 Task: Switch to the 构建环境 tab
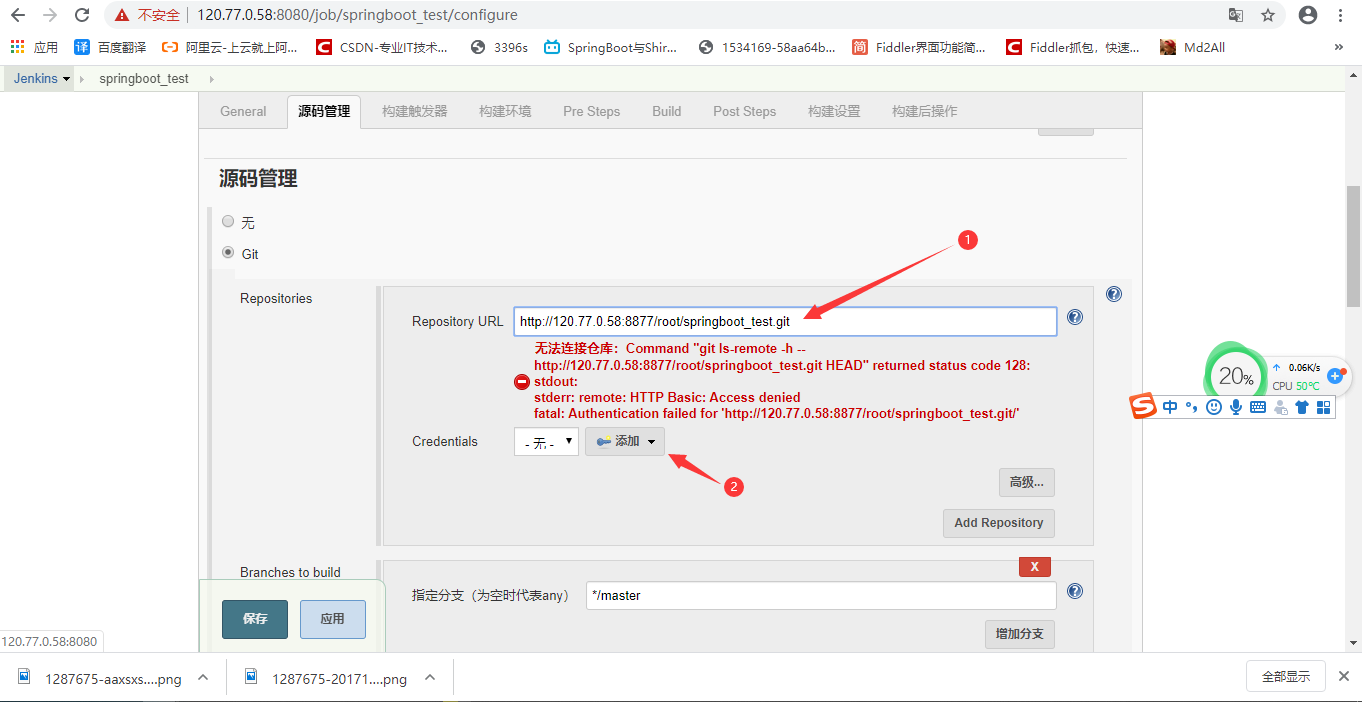(x=505, y=111)
